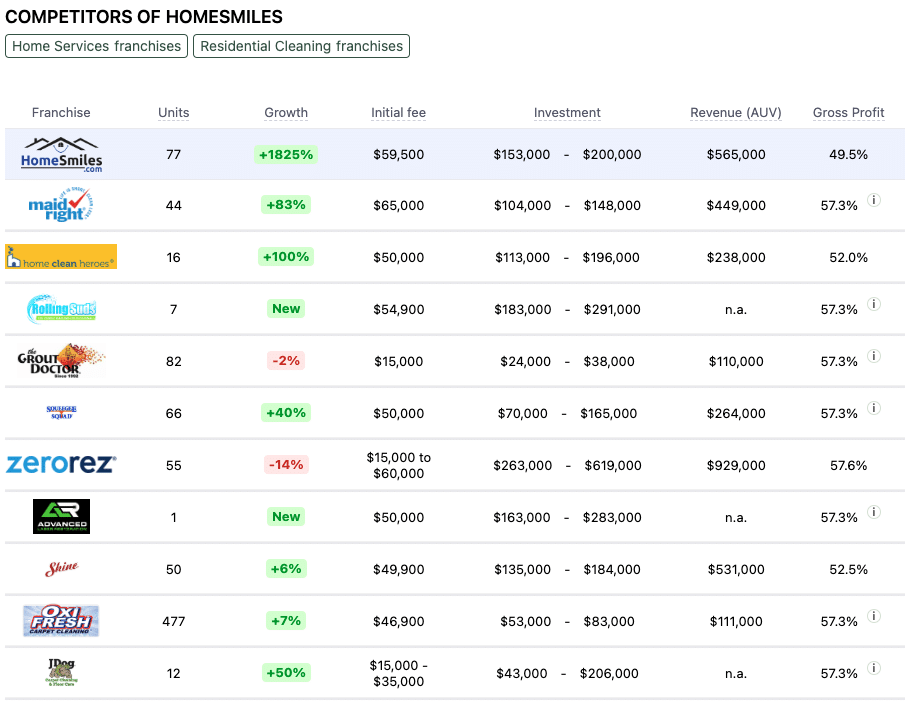The width and height of the screenshot is (912, 718).
Task: Click the New badge for Rolling Suds
Action: 286,308
